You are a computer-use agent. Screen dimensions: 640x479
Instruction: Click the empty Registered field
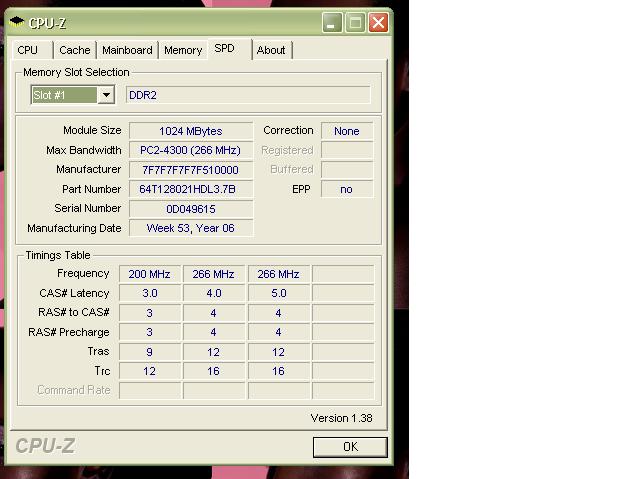347,150
